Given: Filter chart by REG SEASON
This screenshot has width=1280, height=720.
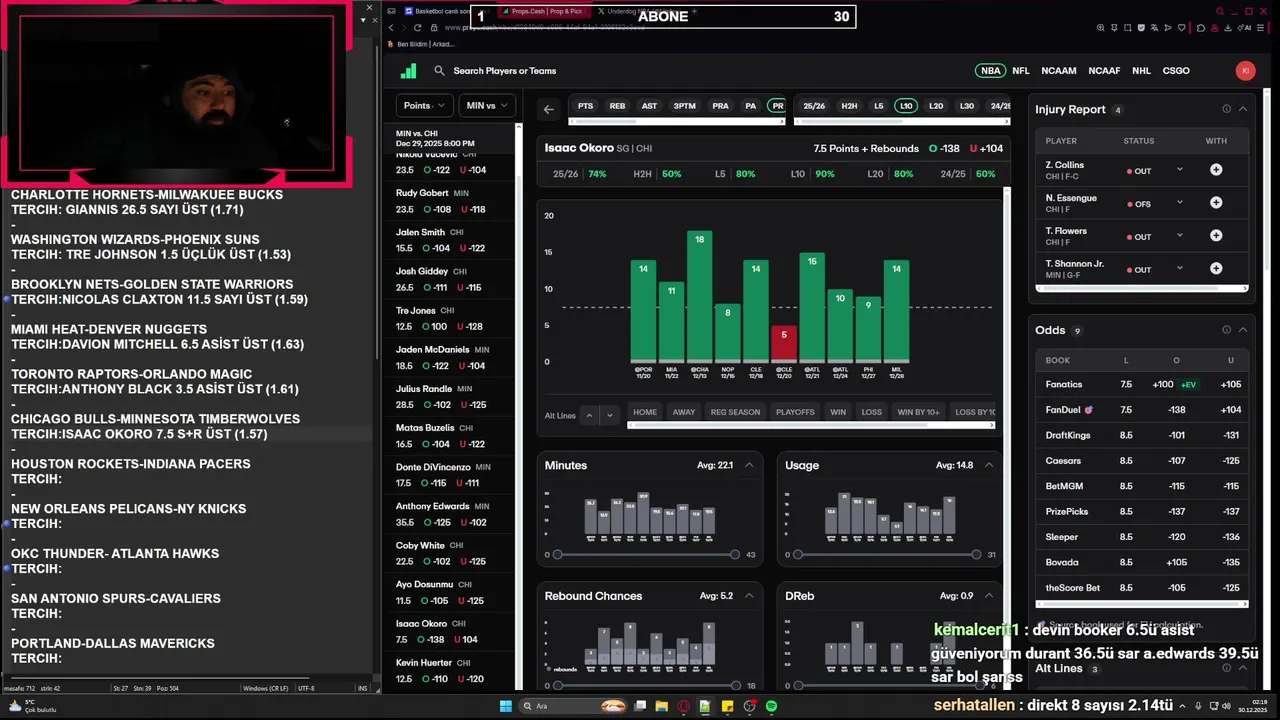Looking at the screenshot, I should tap(735, 412).
